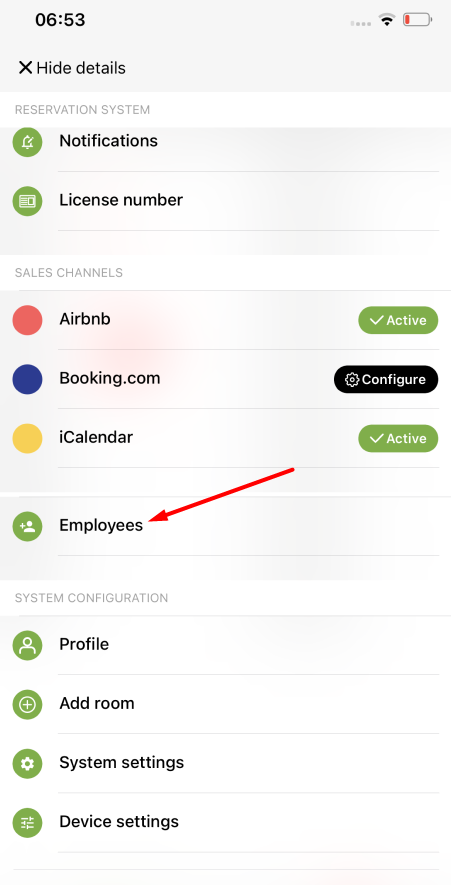
Task: Open the Employees menu entry
Action: pos(225,526)
